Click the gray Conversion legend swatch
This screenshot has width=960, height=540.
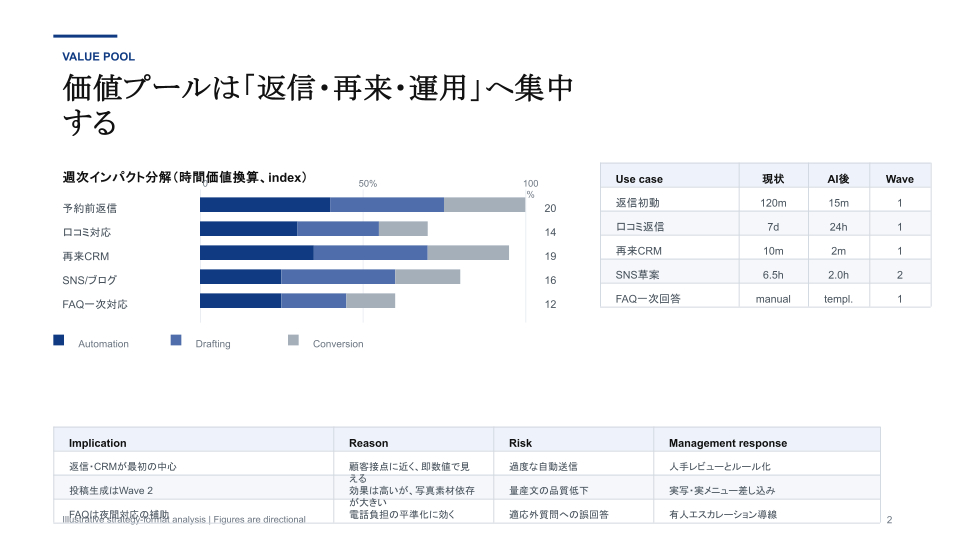pos(293,340)
